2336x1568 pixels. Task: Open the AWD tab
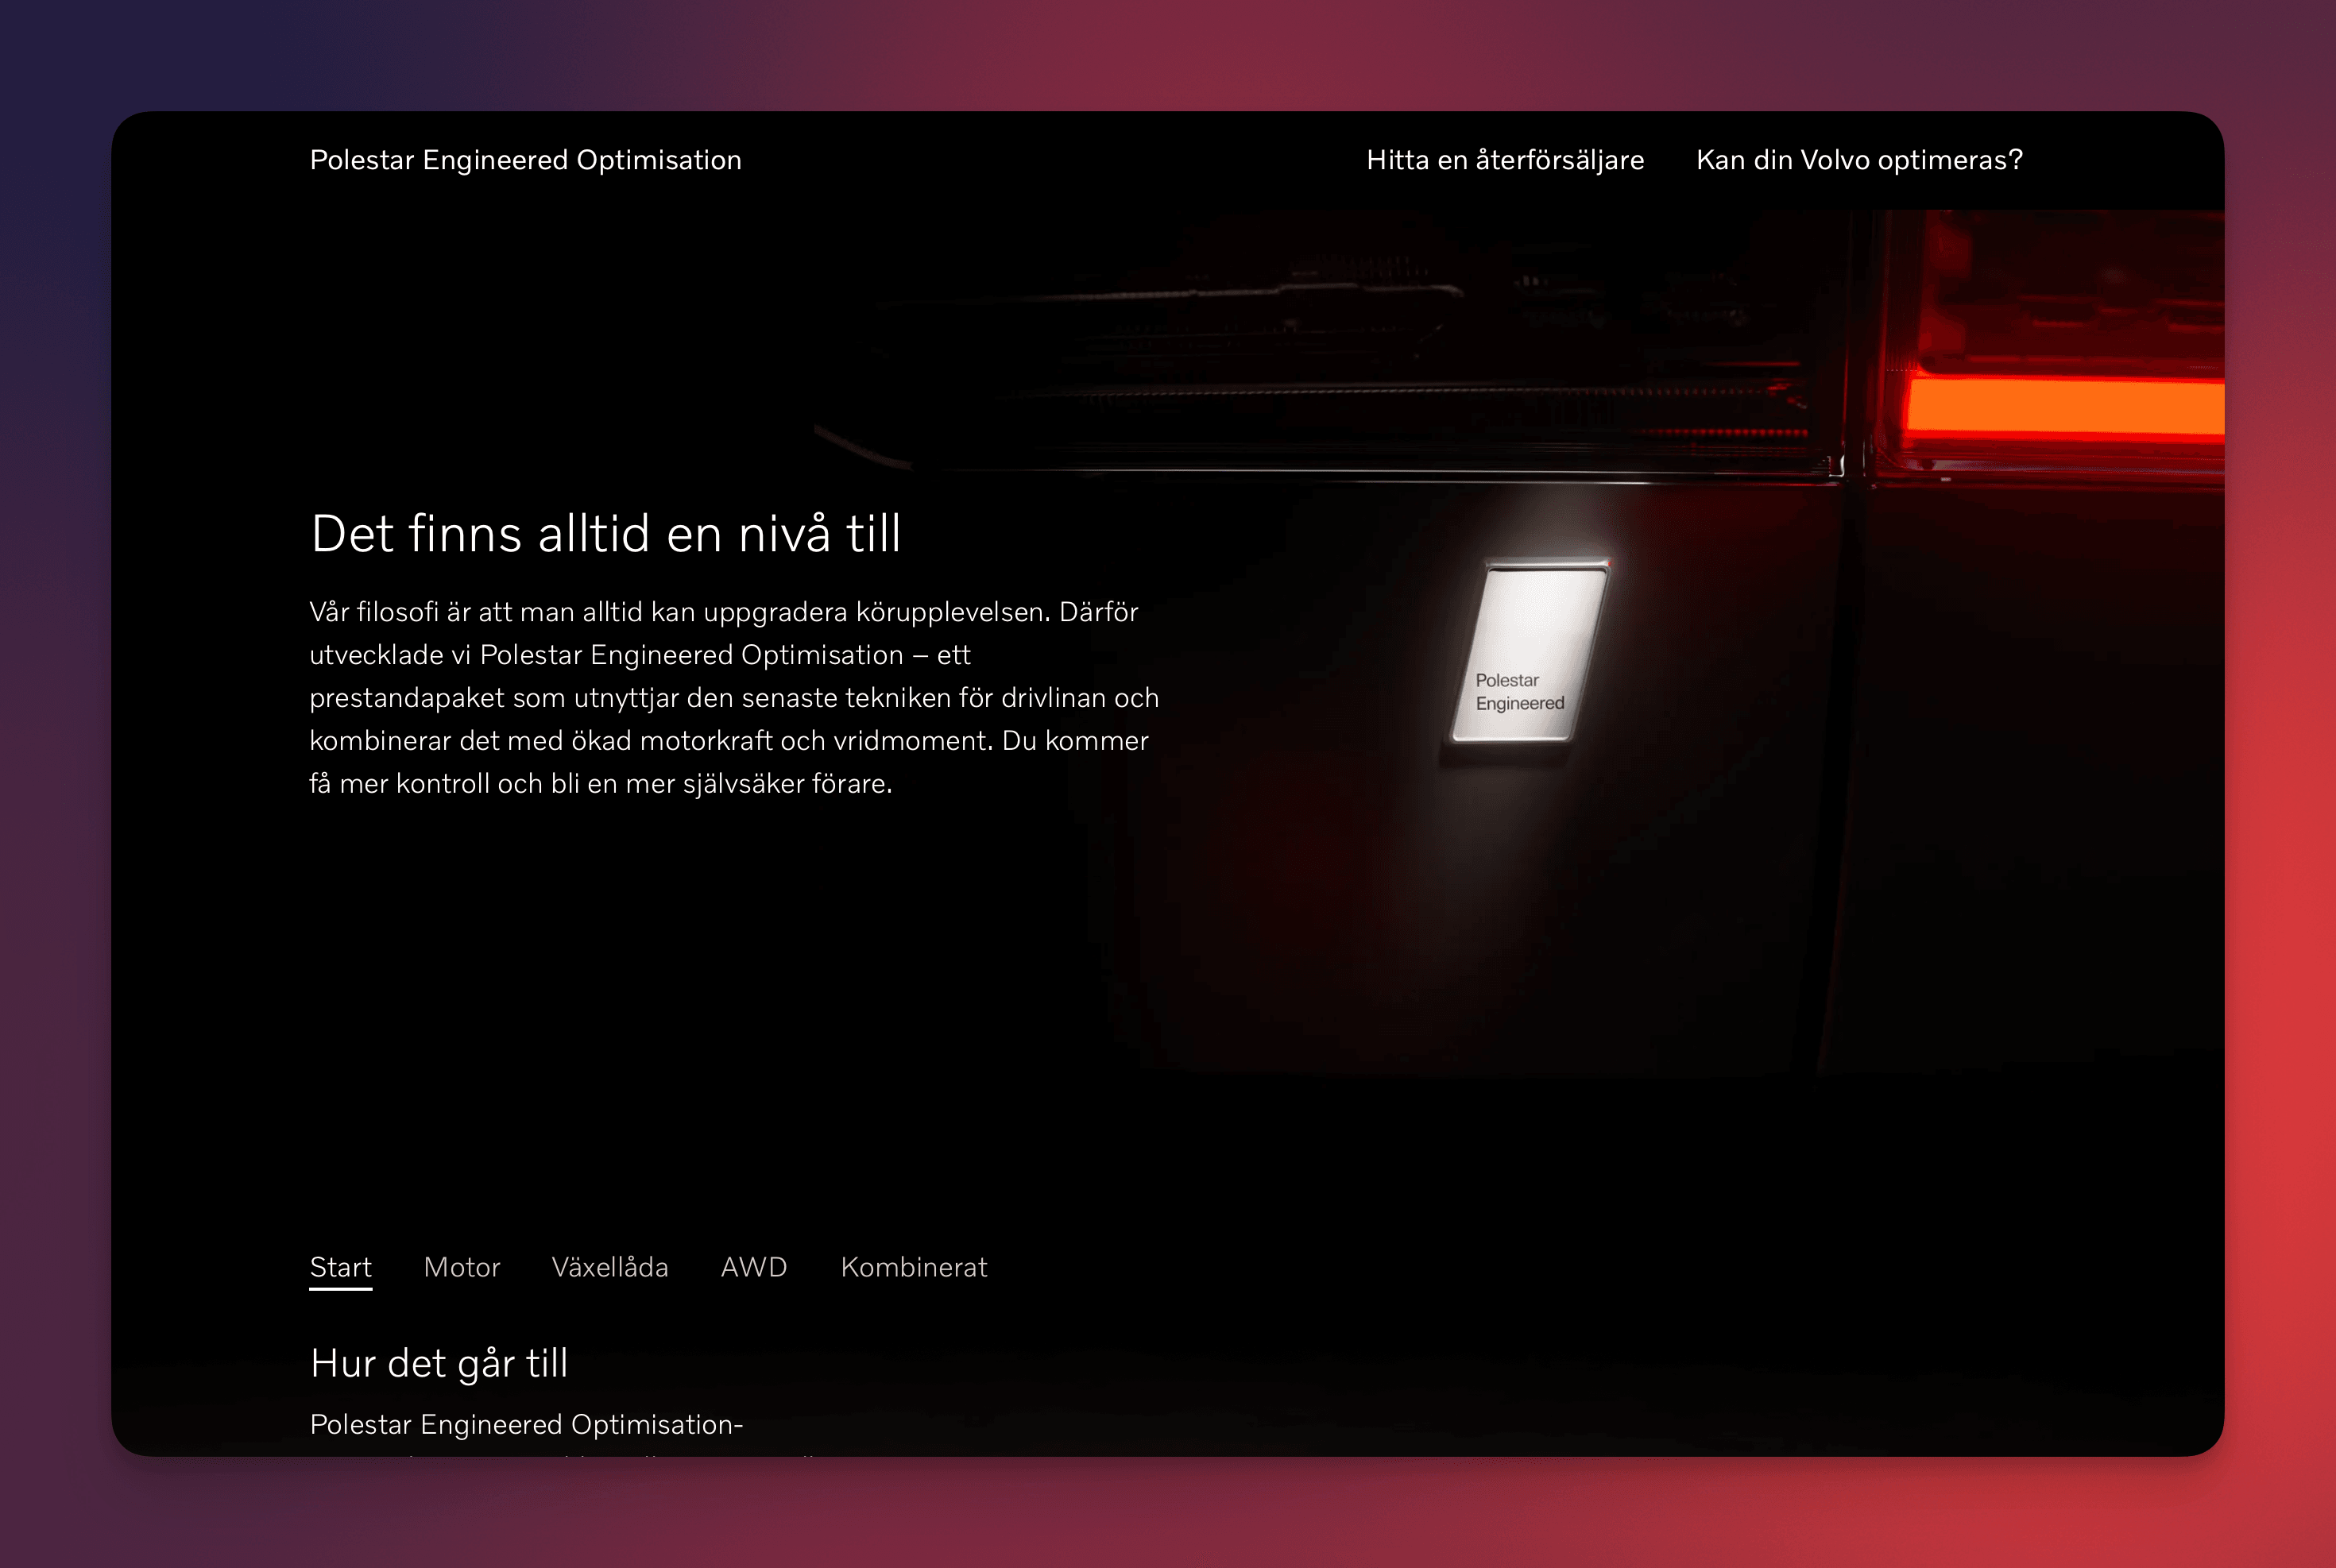coord(753,1266)
